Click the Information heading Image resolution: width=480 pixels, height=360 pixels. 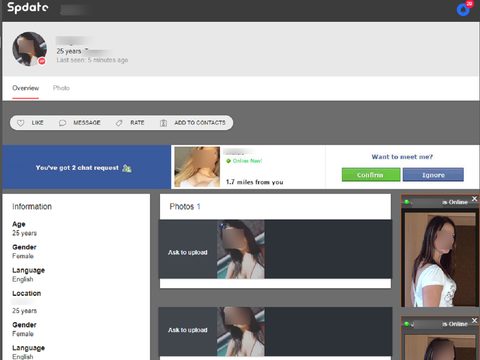pos(32,207)
